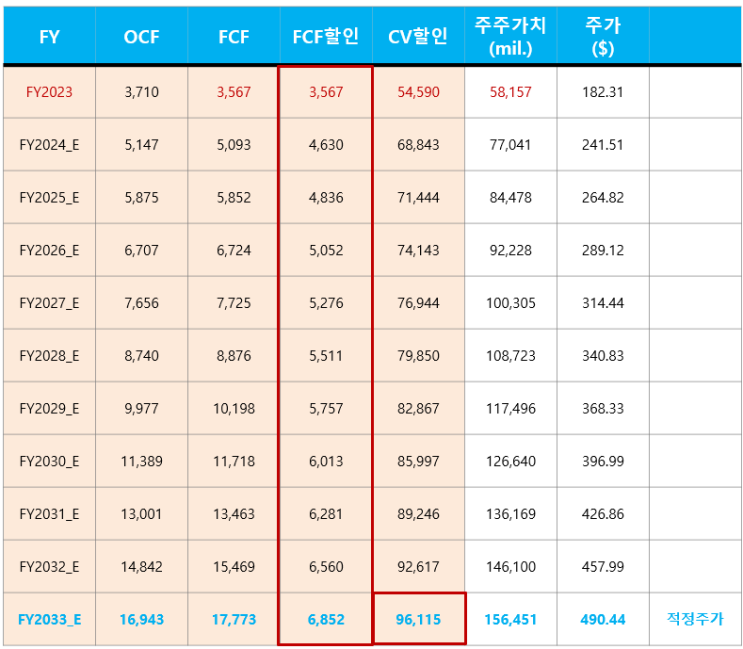Image resolution: width=743 pixels, height=649 pixels.
Task: Click the OCF column header
Action: (141, 36)
